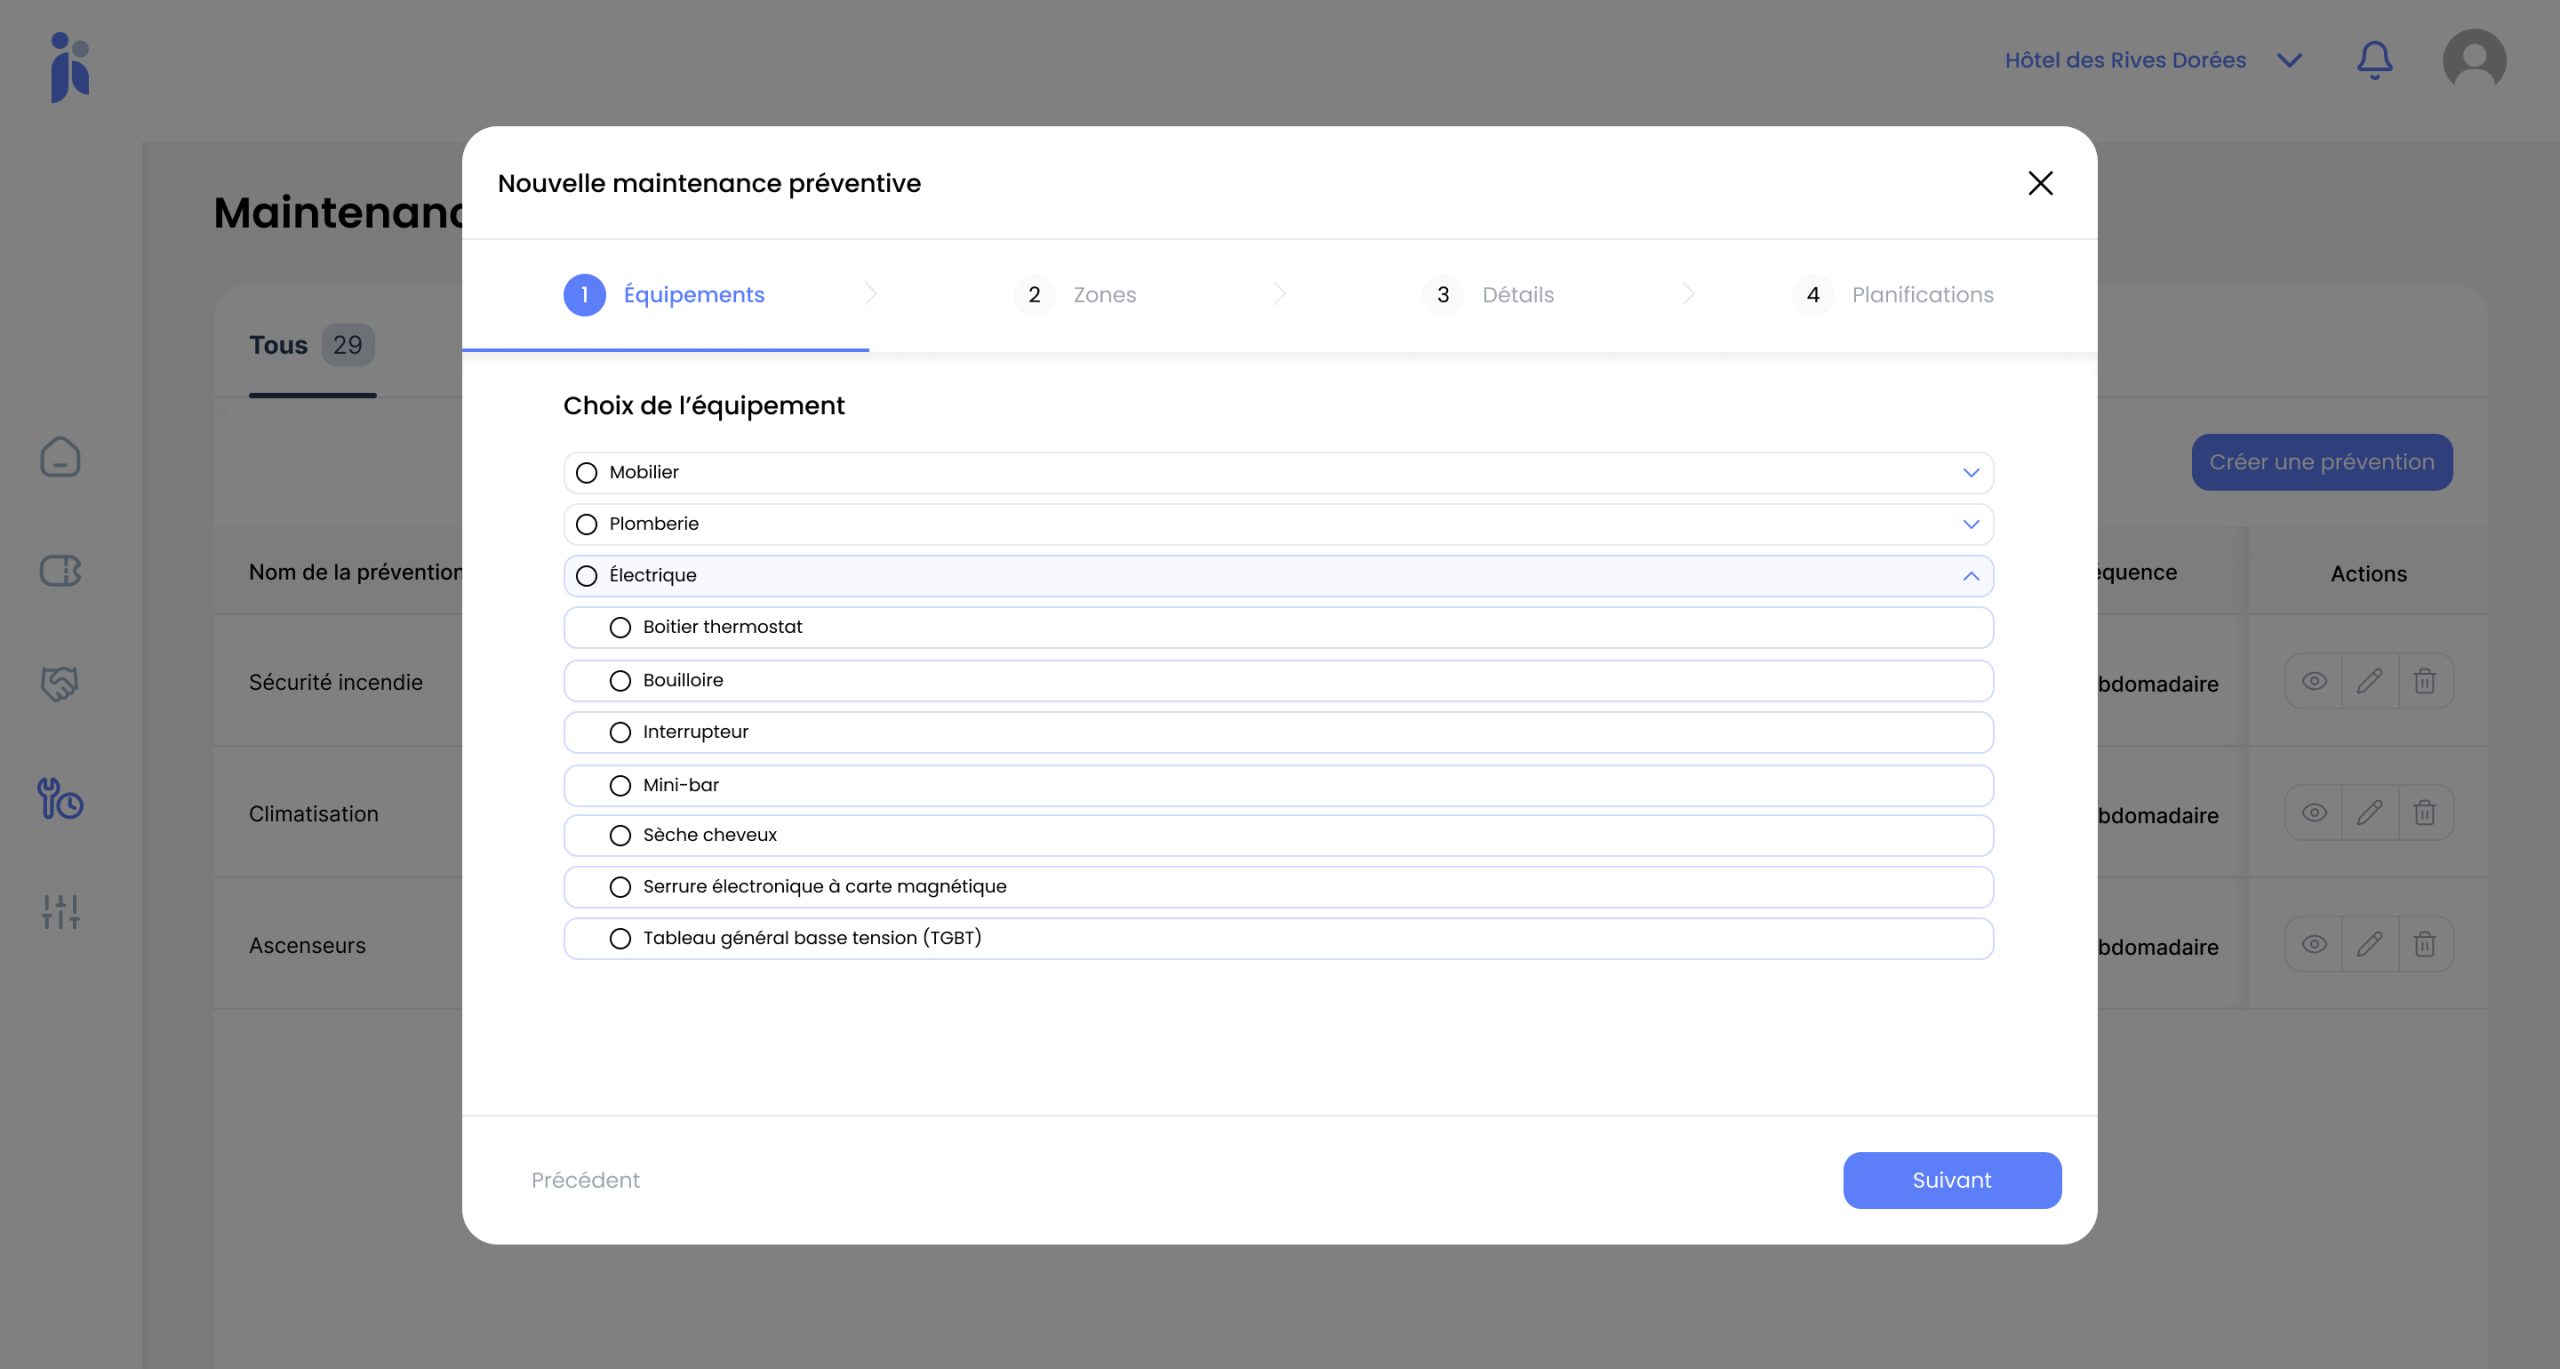2560x1369 pixels.
Task: Click the ticket icon in sidebar
Action: (x=60, y=571)
